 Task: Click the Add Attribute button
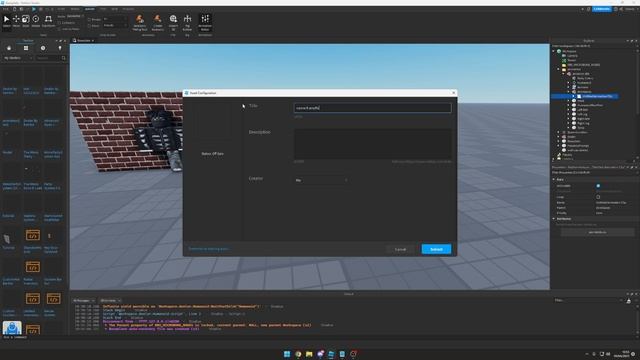pos(597,232)
